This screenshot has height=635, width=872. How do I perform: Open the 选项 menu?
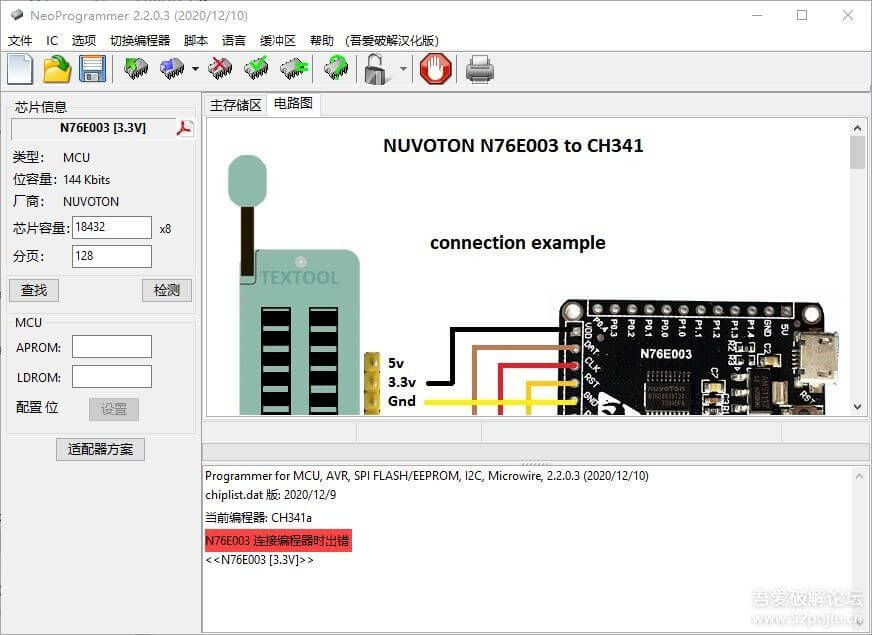[x=84, y=41]
